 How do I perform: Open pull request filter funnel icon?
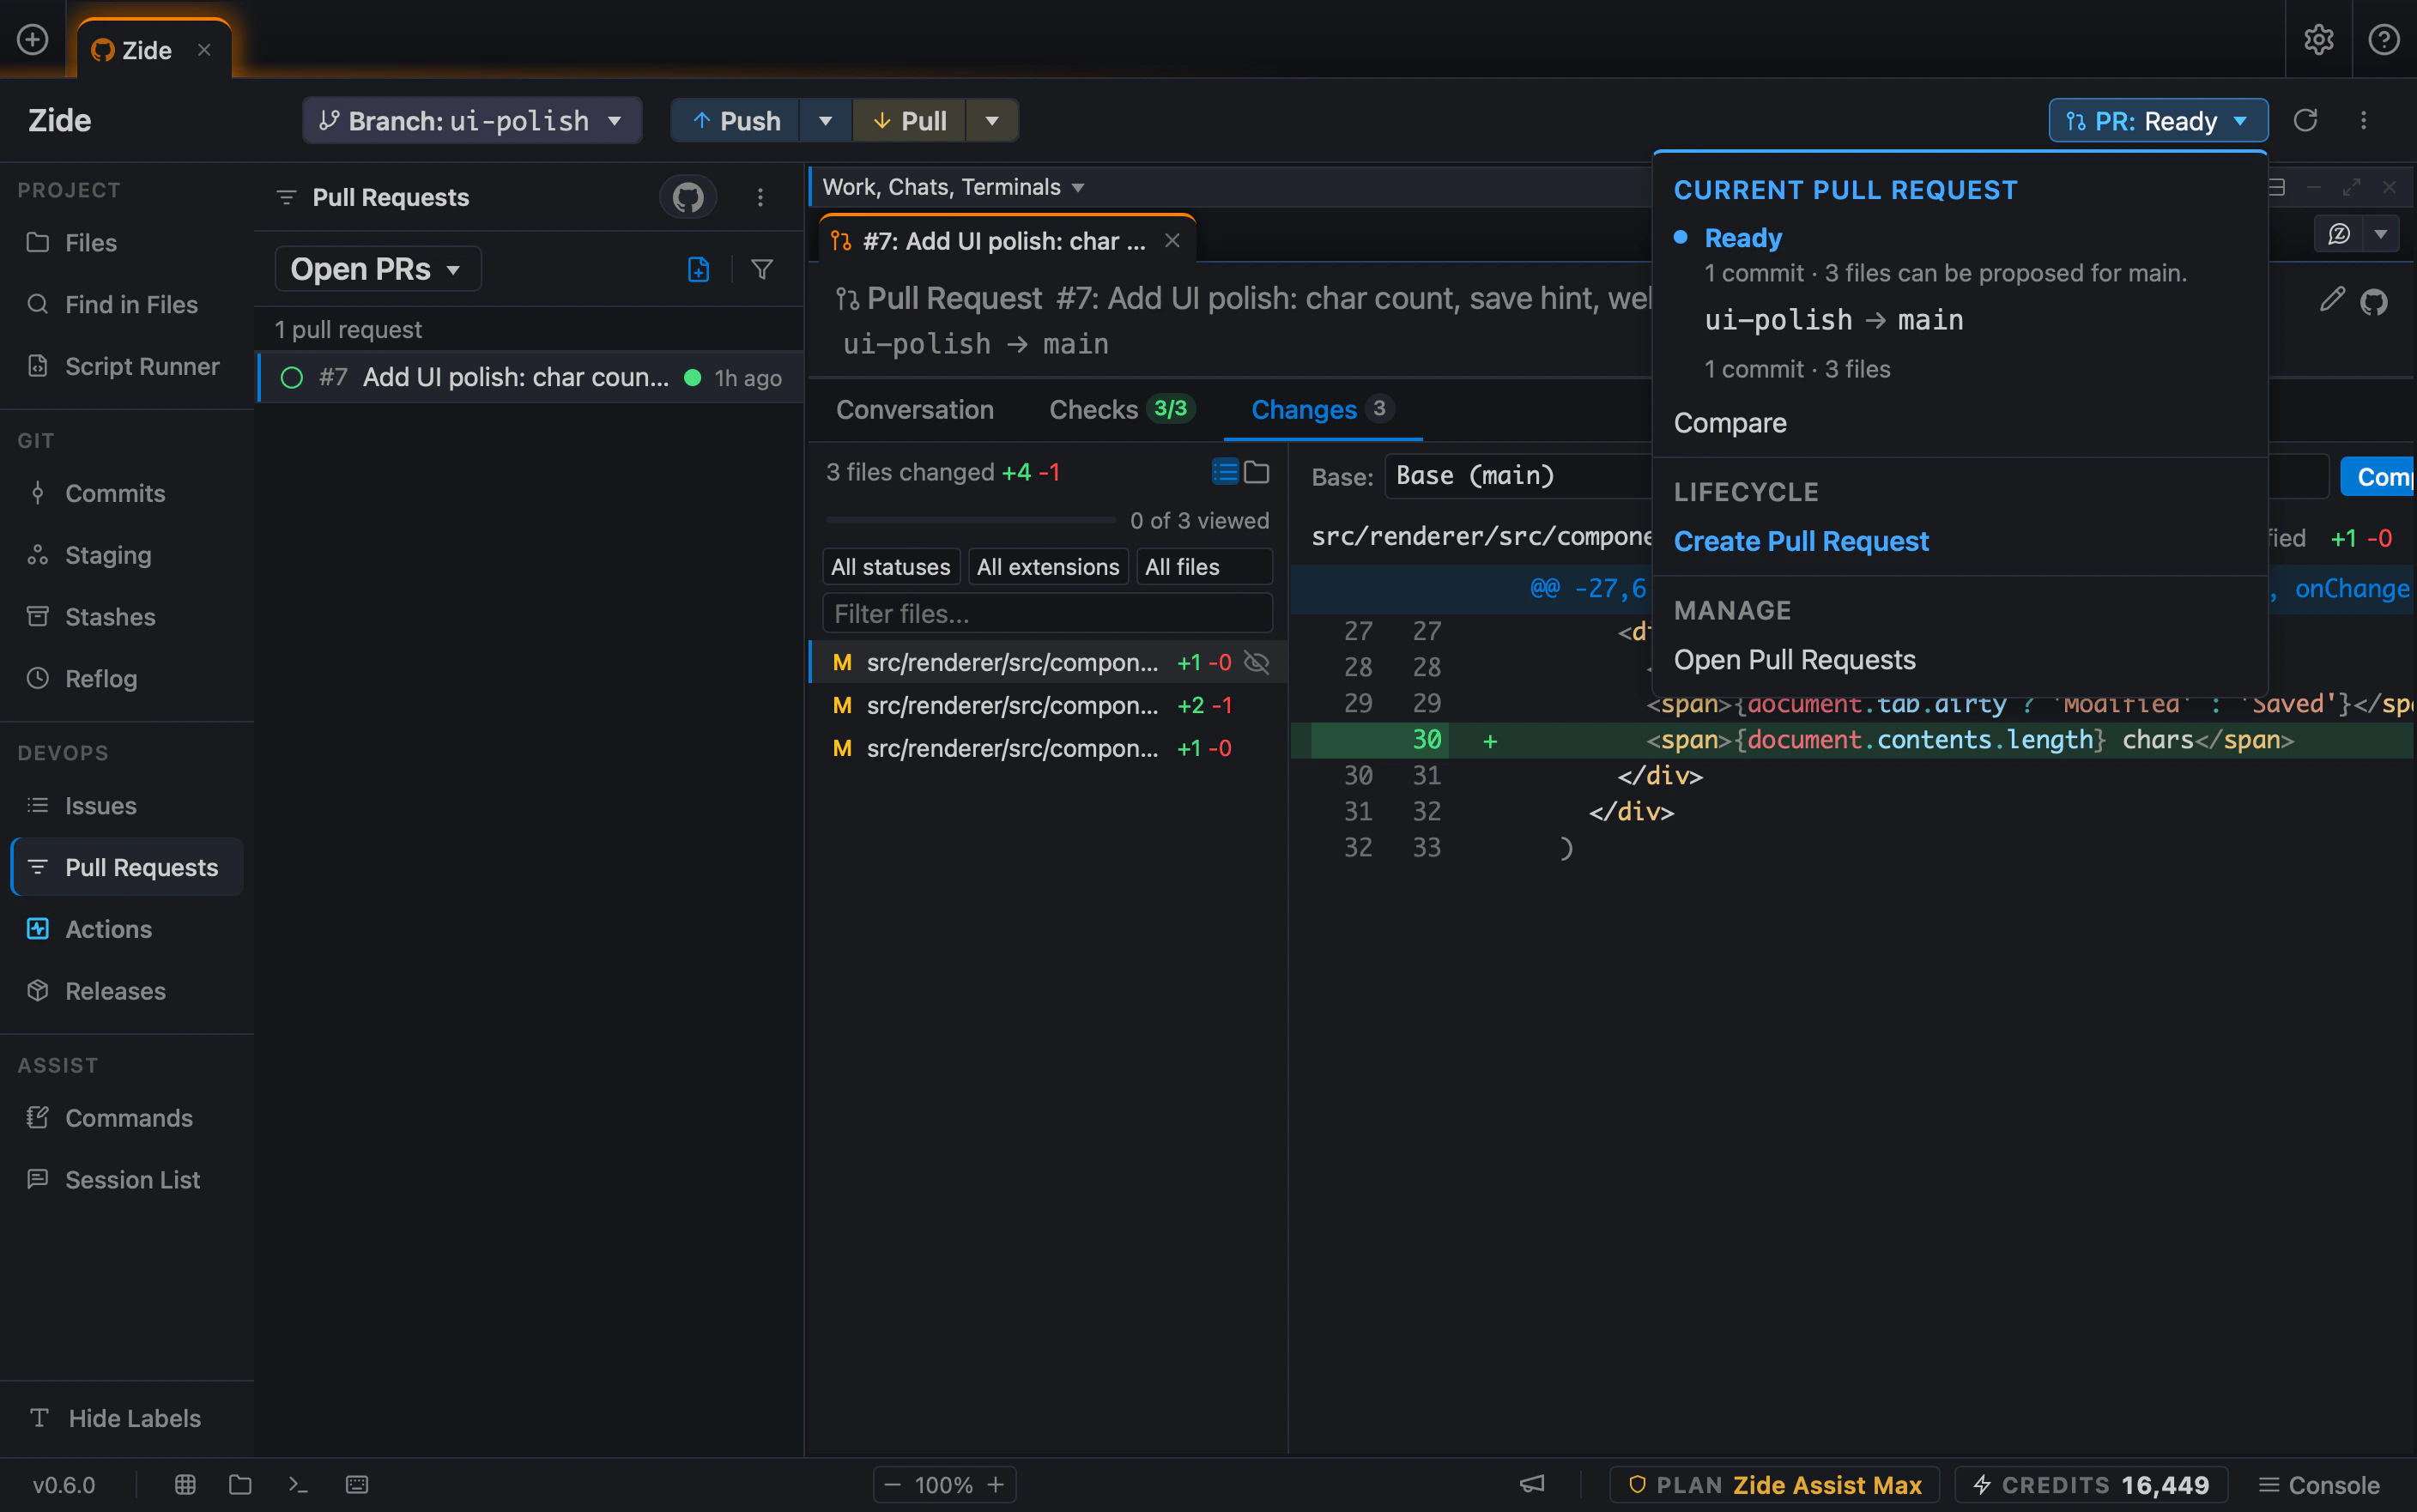coord(762,269)
